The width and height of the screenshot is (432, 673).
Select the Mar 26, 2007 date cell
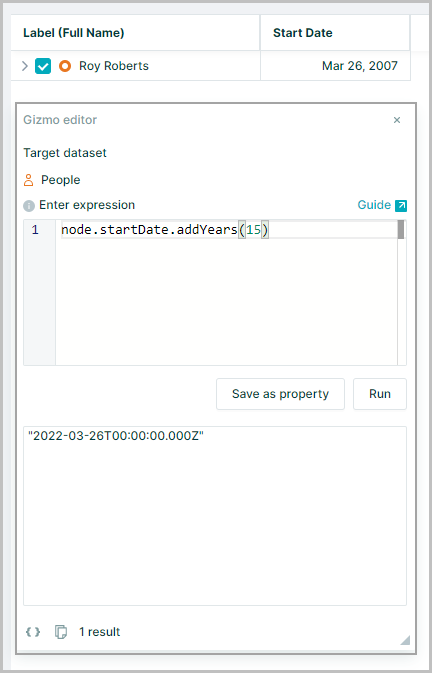[335, 66]
